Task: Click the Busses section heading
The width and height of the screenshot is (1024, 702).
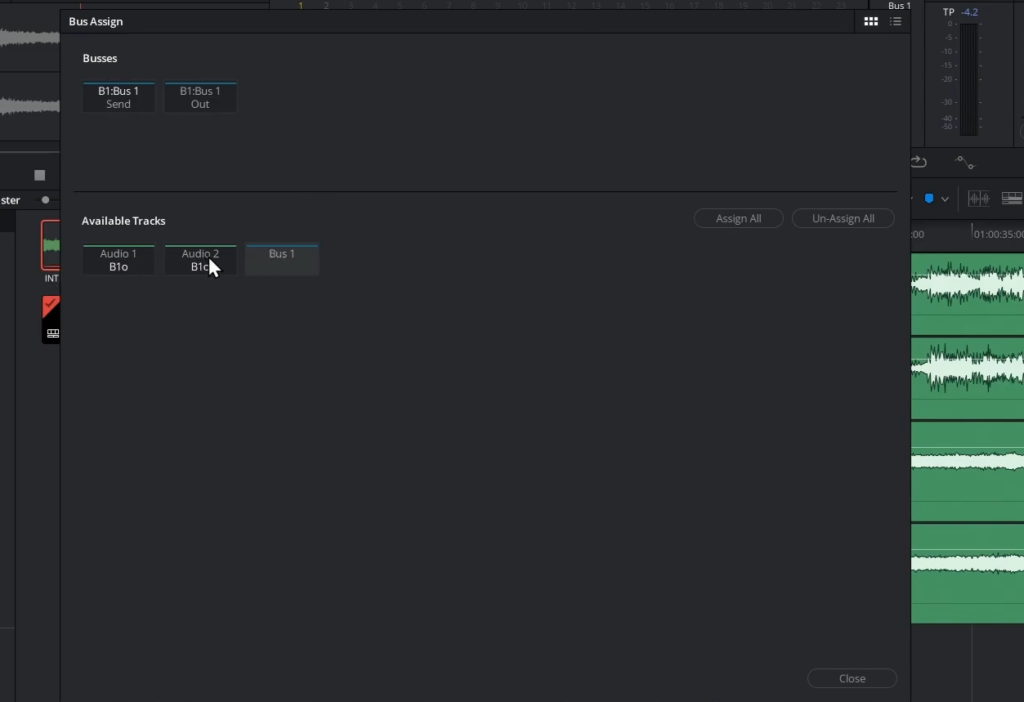Action: pos(100,58)
